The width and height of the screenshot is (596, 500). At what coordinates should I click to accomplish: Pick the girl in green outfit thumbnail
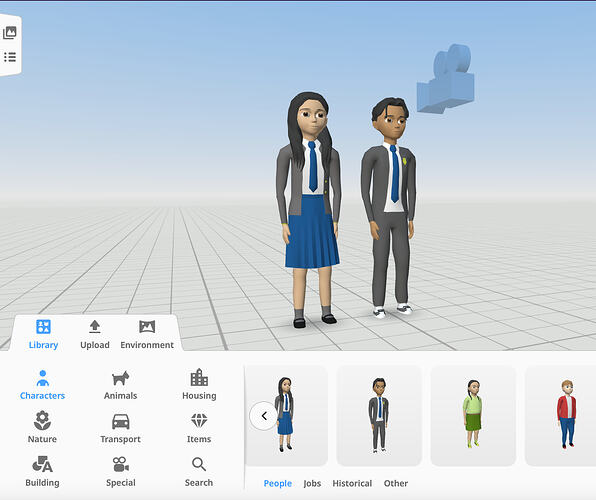pos(473,416)
